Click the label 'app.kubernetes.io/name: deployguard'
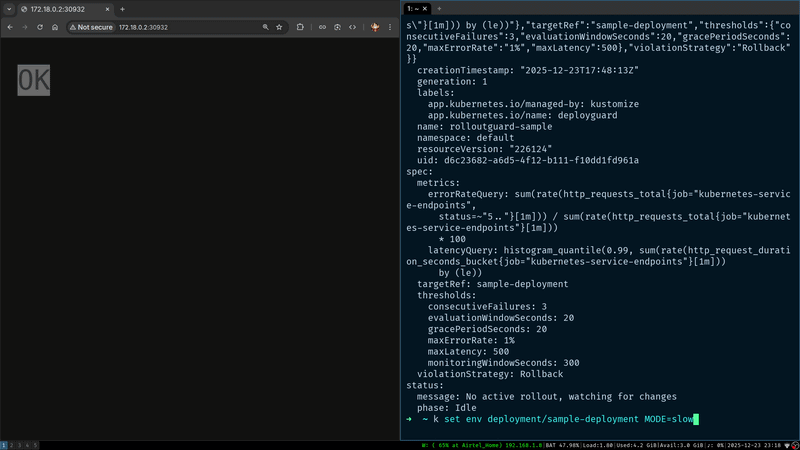The image size is (800, 450). pos(522,115)
